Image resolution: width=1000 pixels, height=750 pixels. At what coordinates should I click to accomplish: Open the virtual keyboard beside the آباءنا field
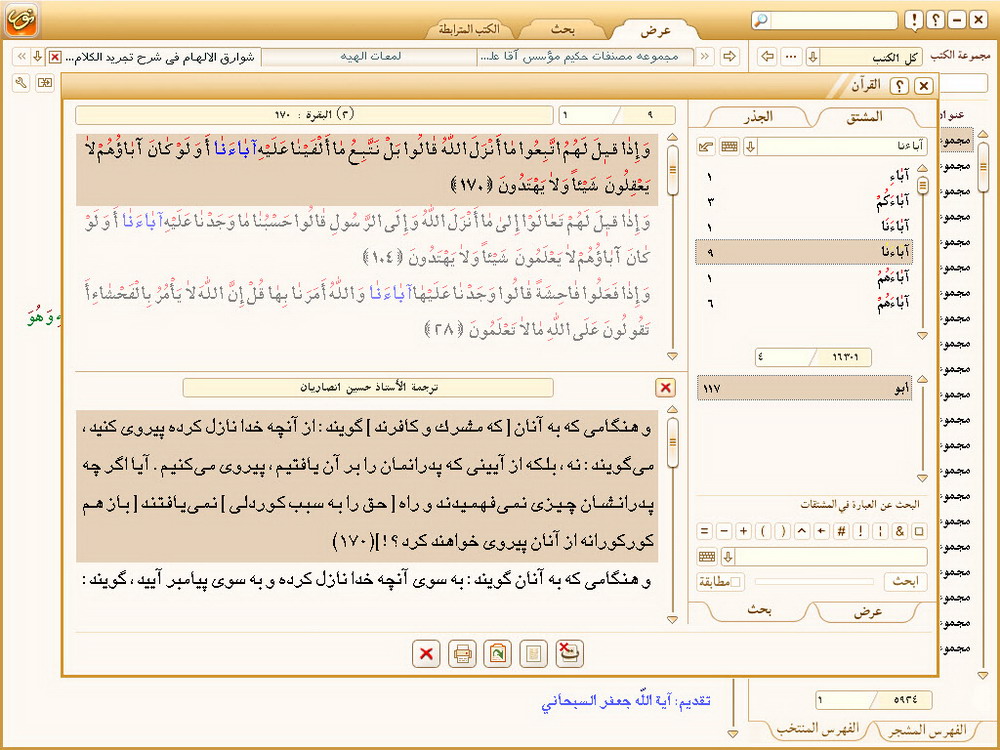729,147
